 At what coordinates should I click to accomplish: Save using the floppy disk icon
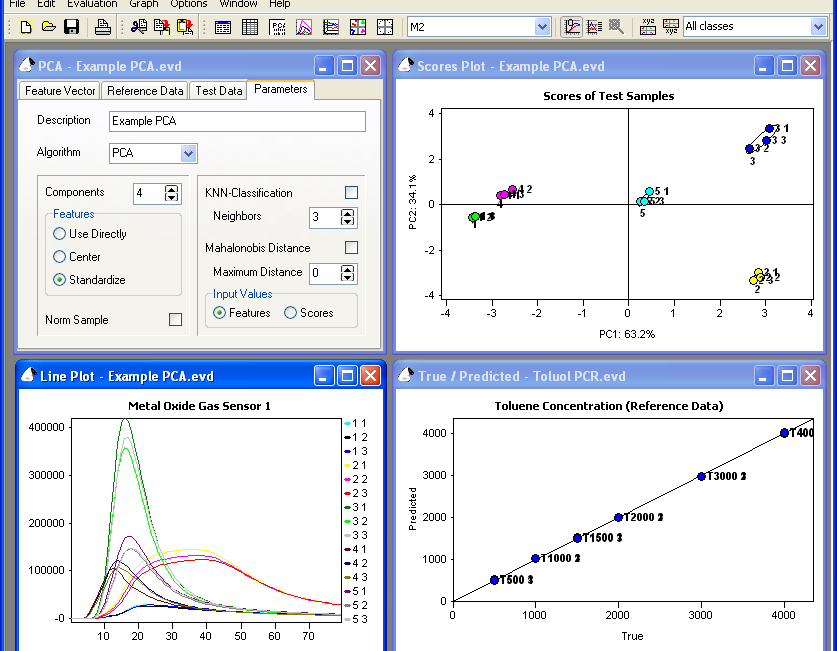[x=71, y=27]
